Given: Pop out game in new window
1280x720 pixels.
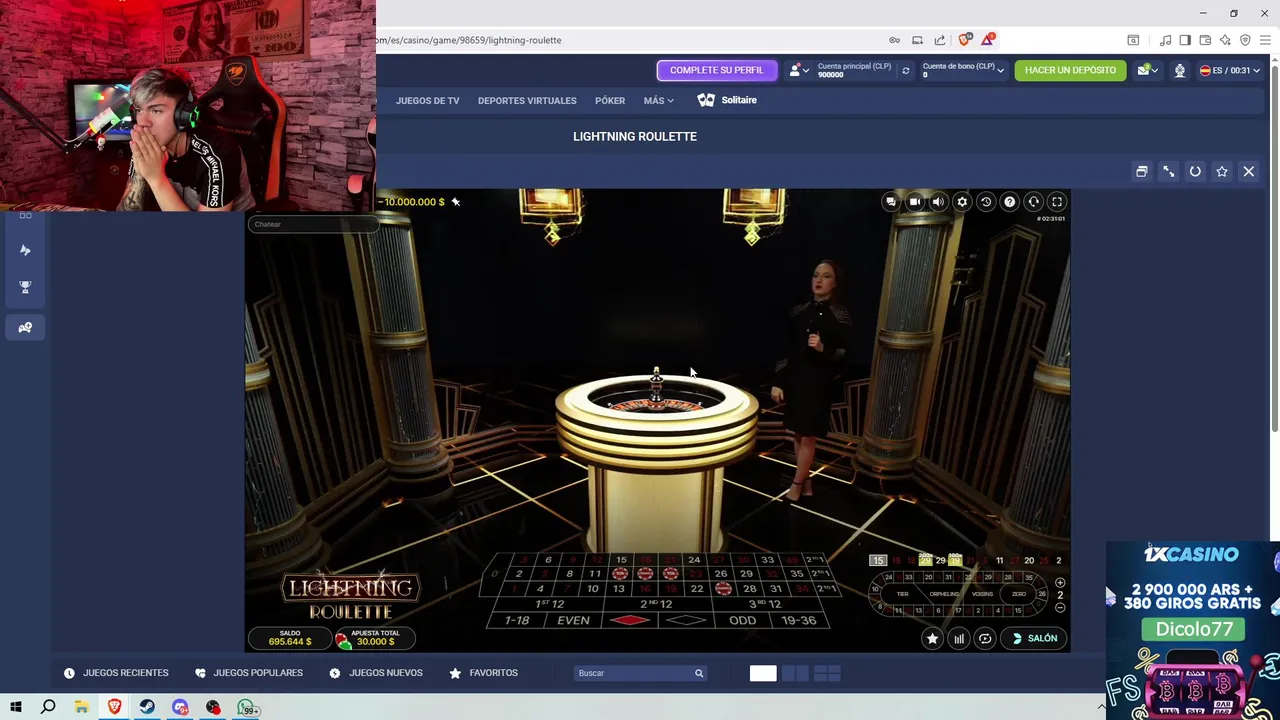Looking at the screenshot, I should tap(1141, 171).
